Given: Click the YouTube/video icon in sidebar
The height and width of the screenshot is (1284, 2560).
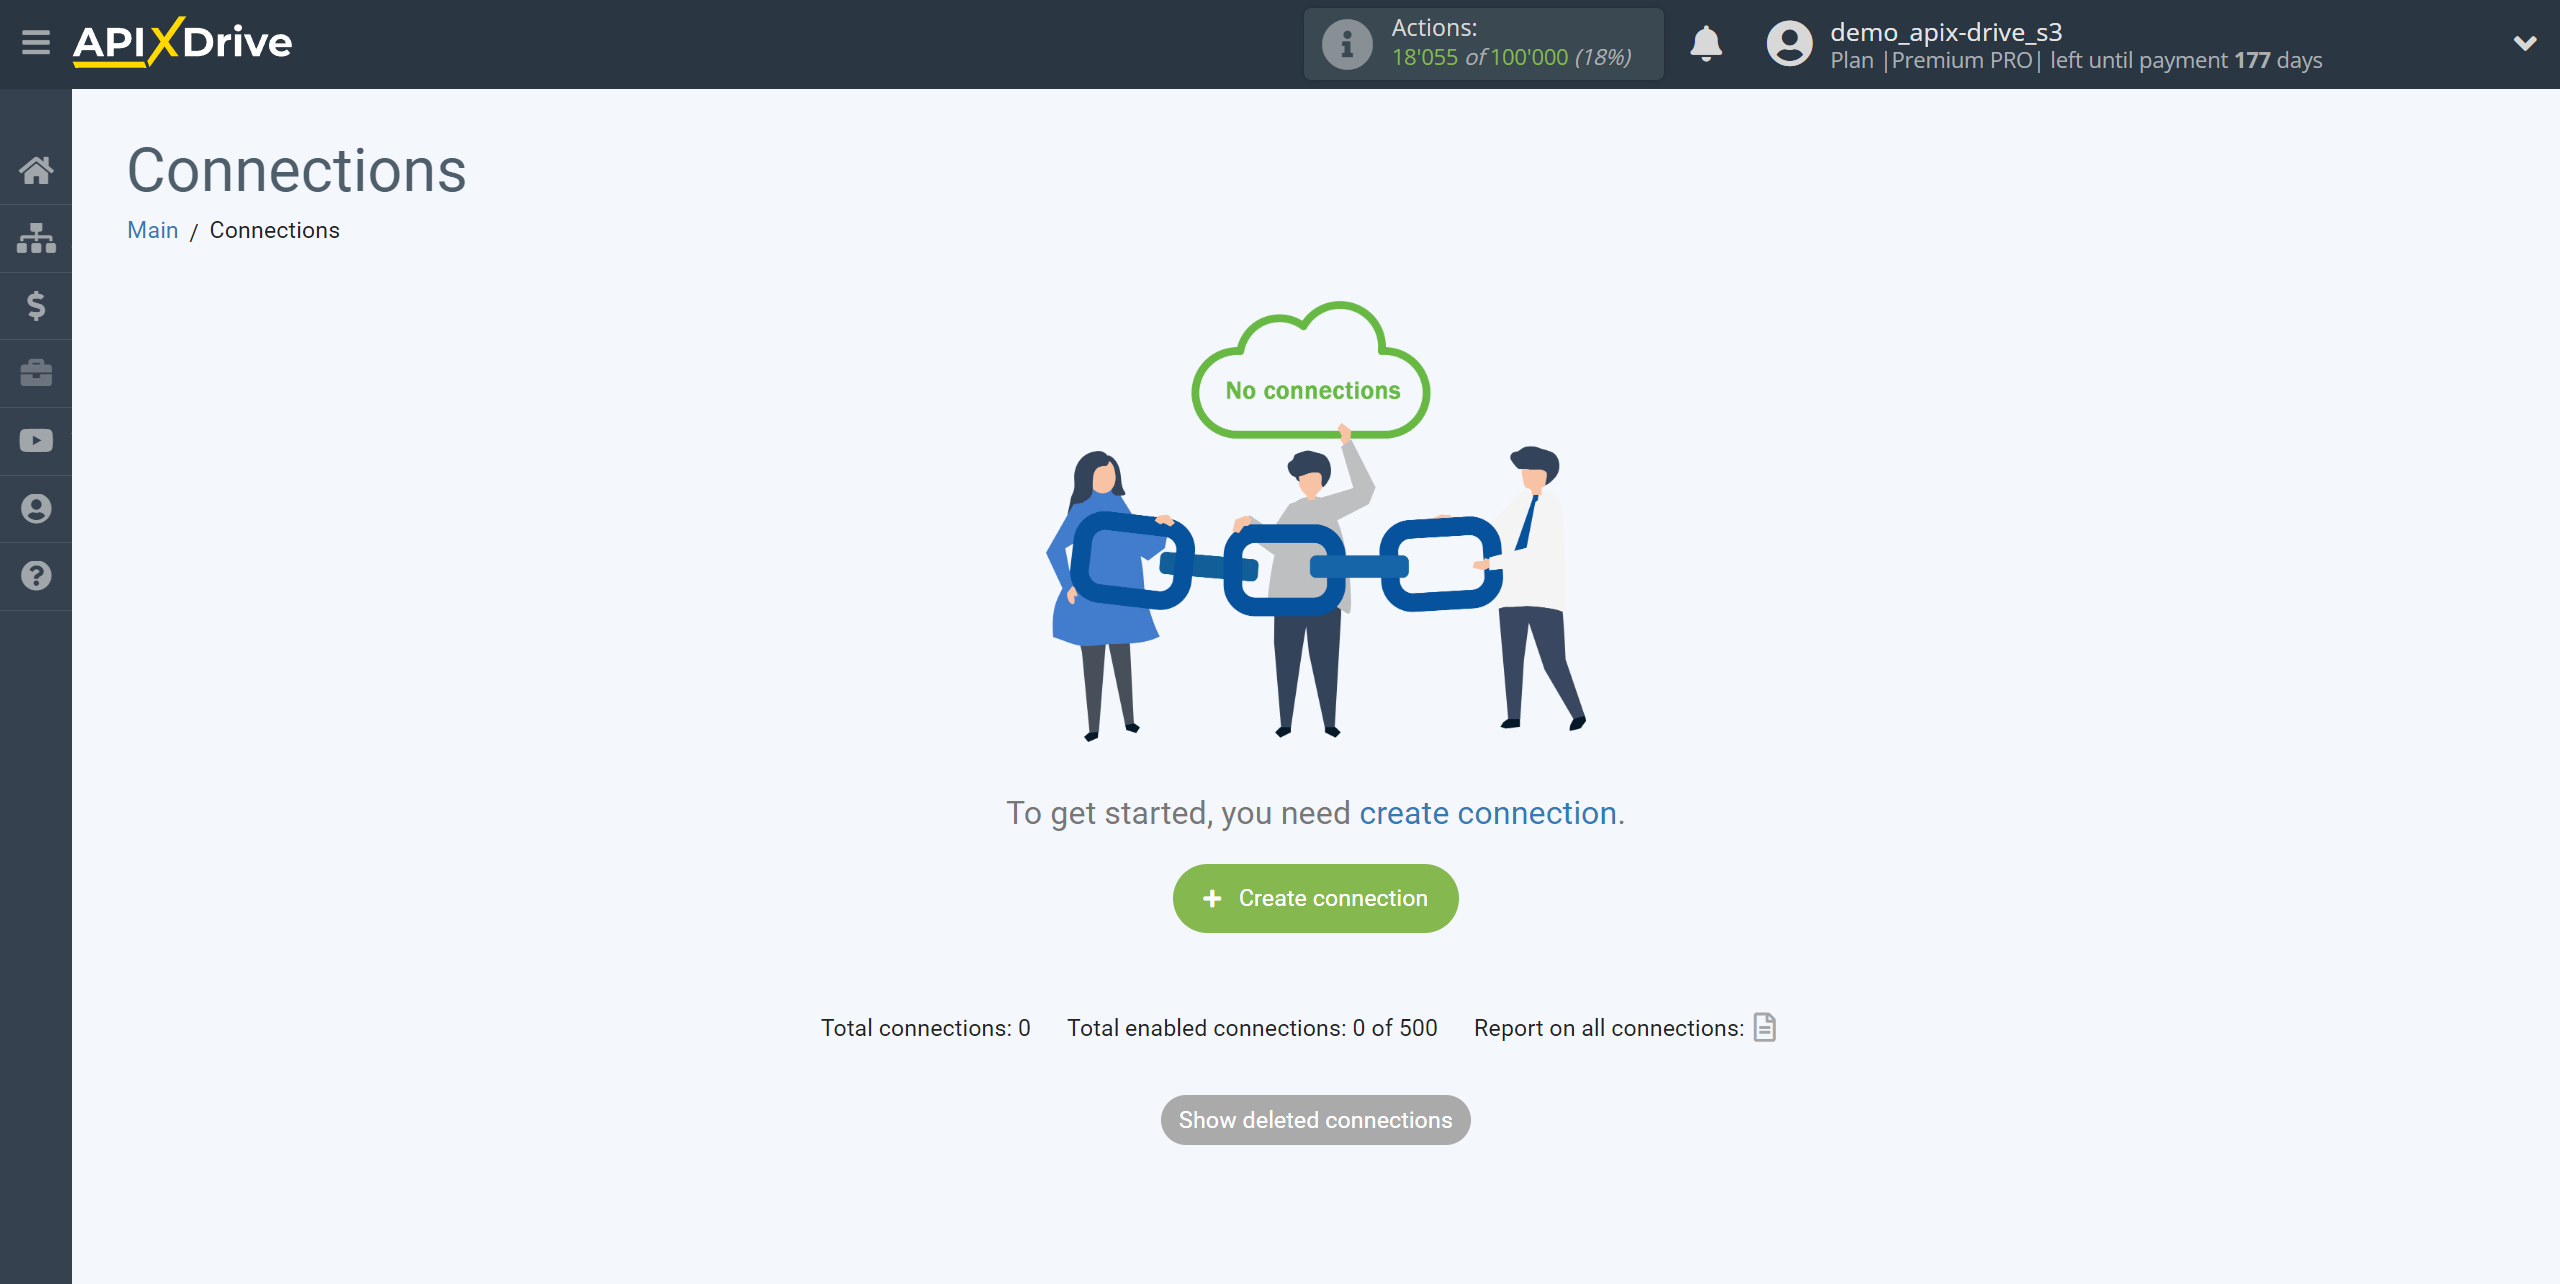Looking at the screenshot, I should 36,441.
